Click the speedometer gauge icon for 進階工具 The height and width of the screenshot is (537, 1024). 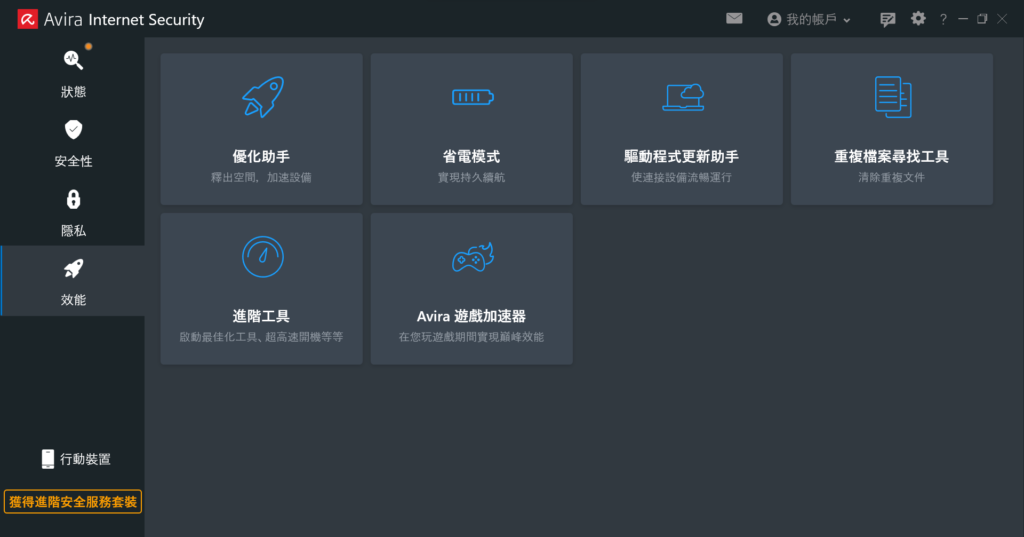pos(263,257)
